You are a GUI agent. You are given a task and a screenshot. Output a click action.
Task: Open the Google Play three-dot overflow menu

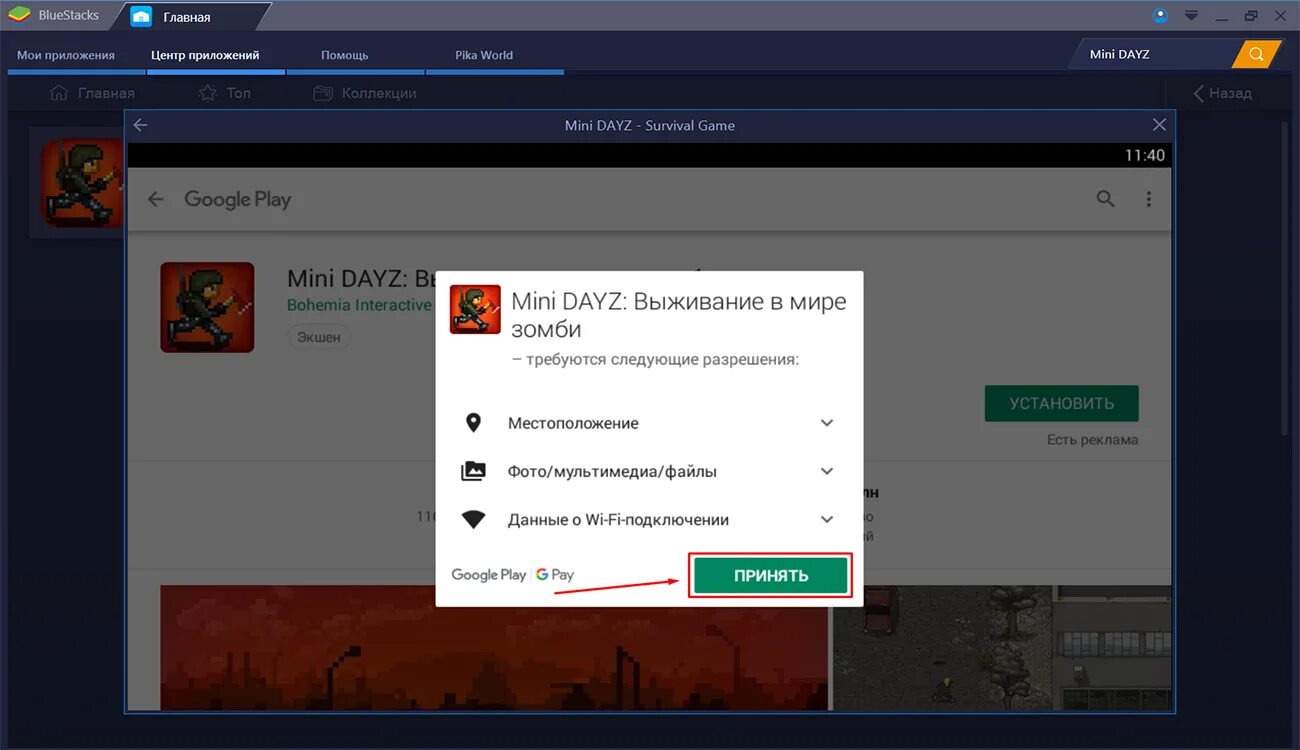point(1149,199)
